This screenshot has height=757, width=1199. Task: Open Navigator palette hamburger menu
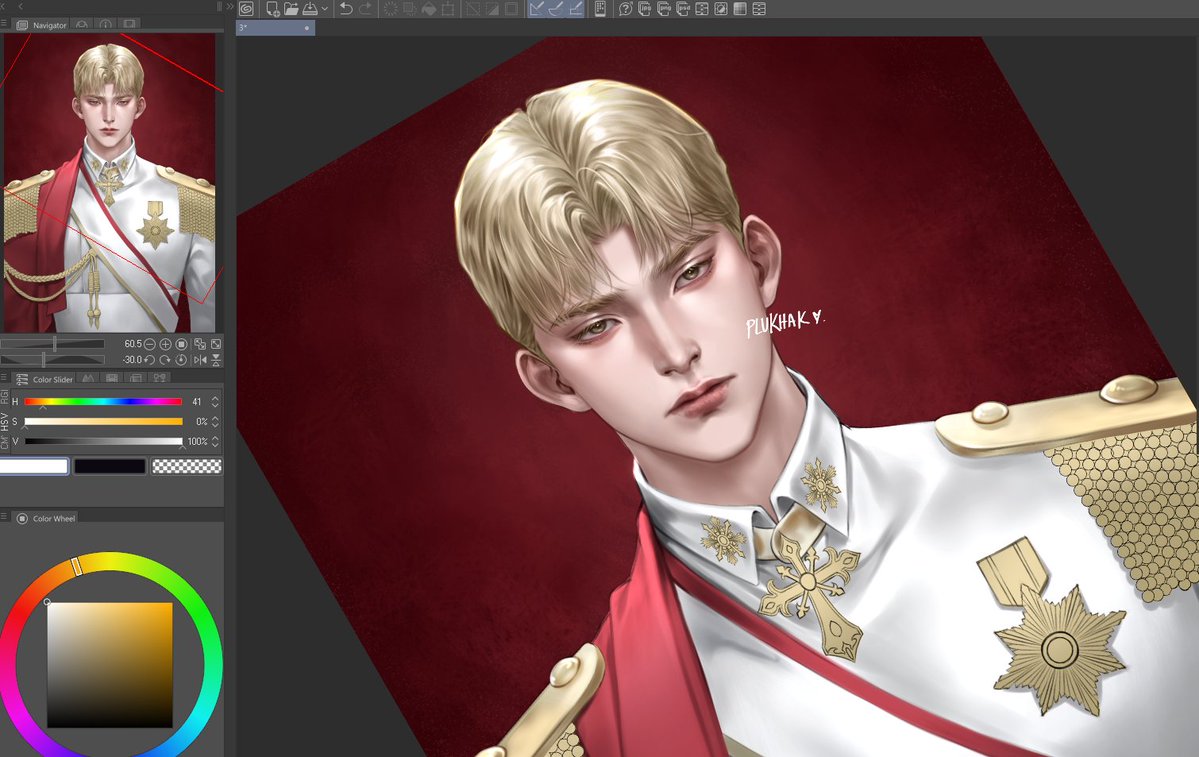click(5, 24)
